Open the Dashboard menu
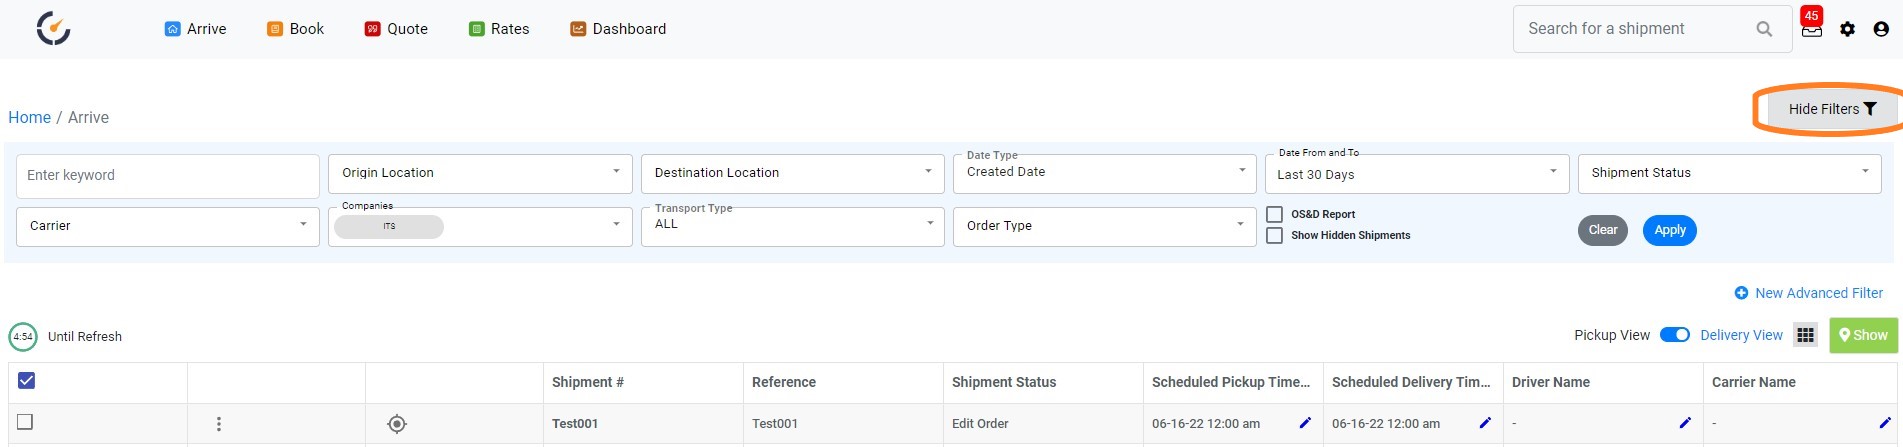The image size is (1903, 447). (618, 29)
